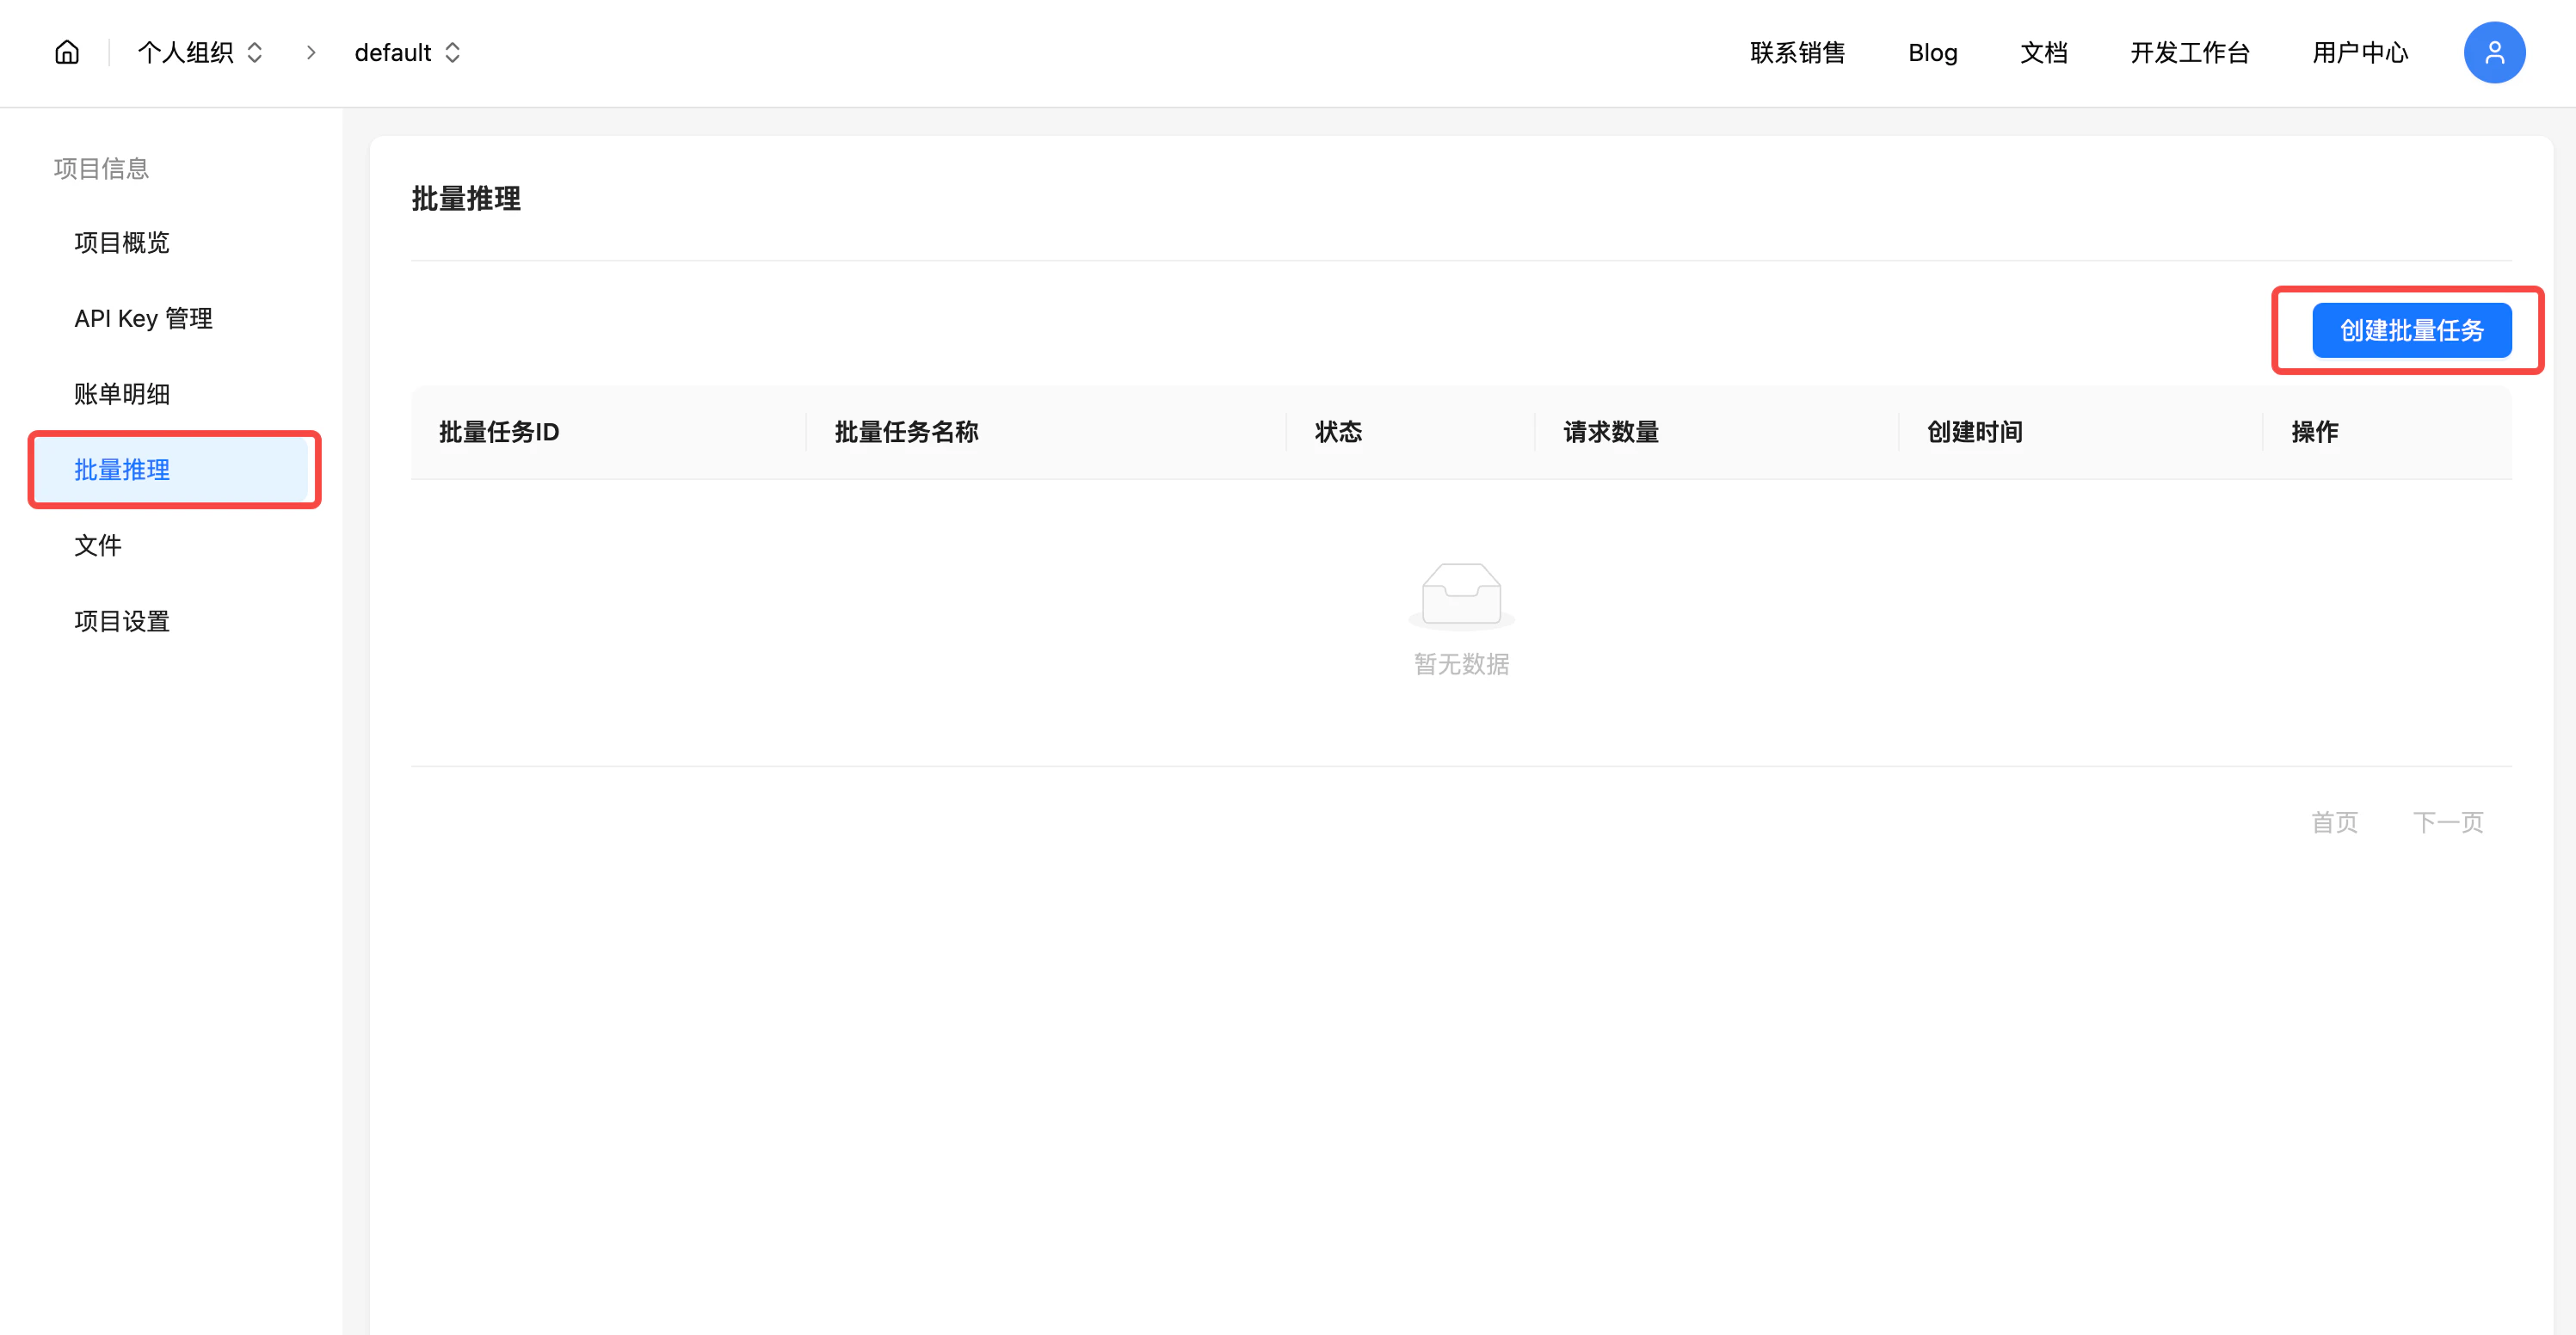
Task: Open 项目概览 project overview
Action: pyautogui.click(x=121, y=242)
